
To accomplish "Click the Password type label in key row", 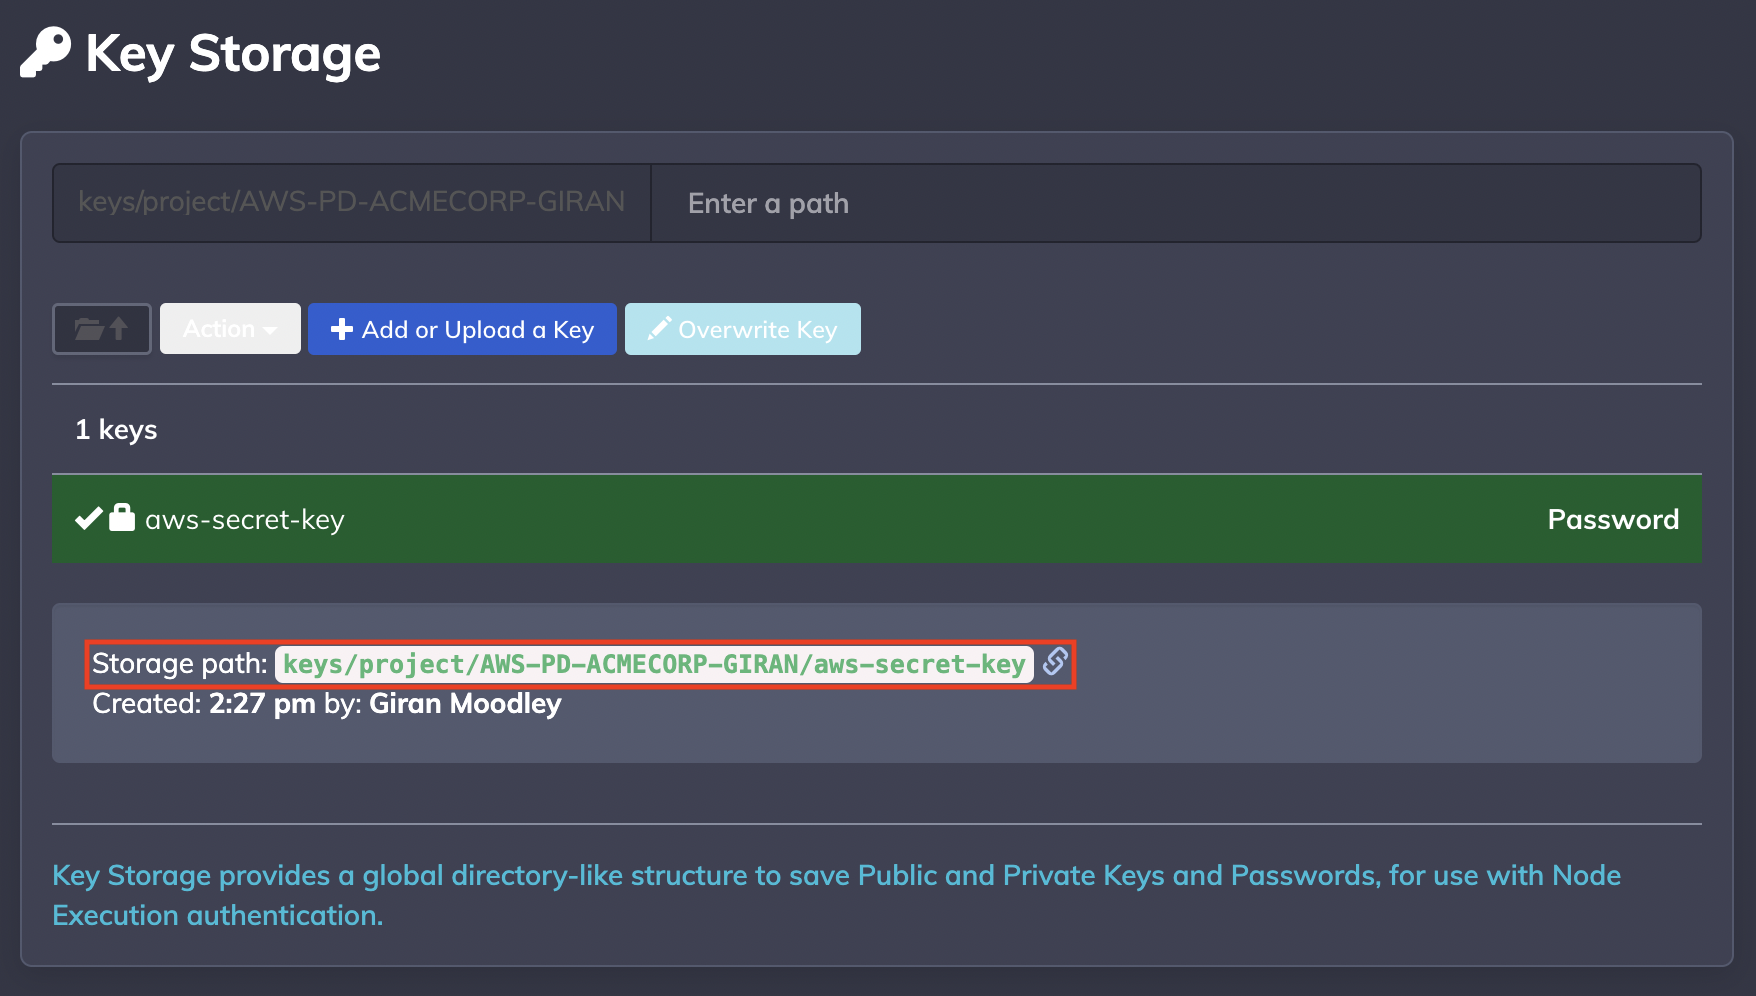I will coord(1613,519).
